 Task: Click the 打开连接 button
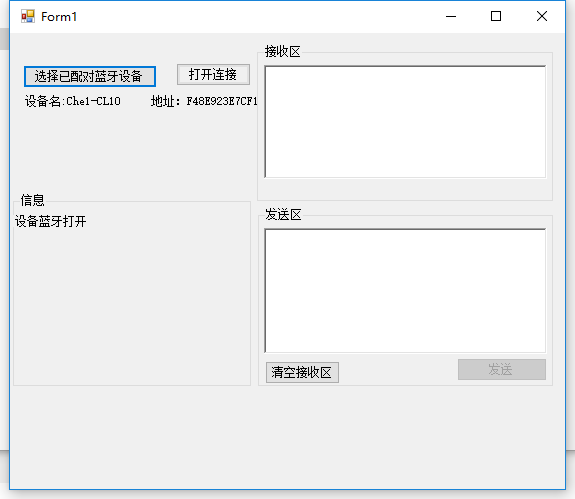coord(213,74)
